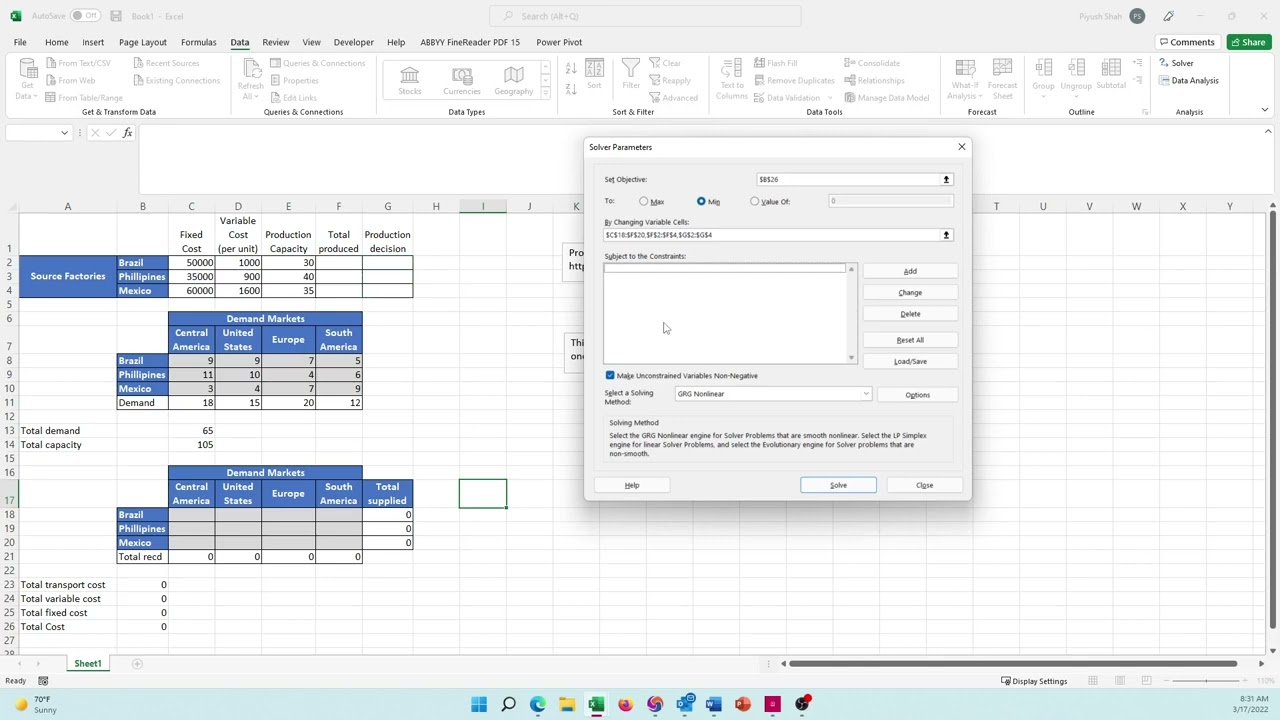Click the Geography data type icon
1280x720 pixels.
513,81
